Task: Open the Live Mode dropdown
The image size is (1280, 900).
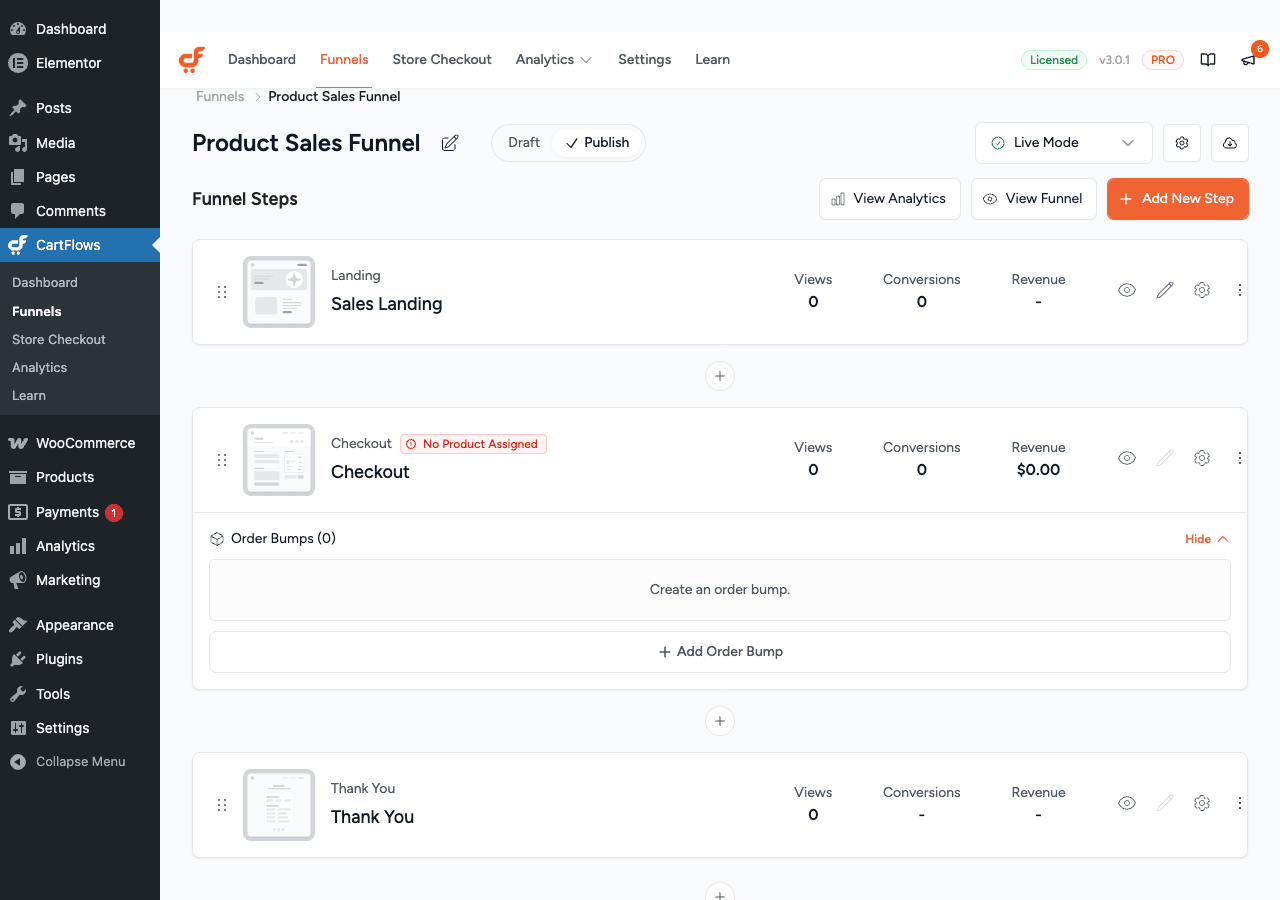Action: (x=1064, y=143)
